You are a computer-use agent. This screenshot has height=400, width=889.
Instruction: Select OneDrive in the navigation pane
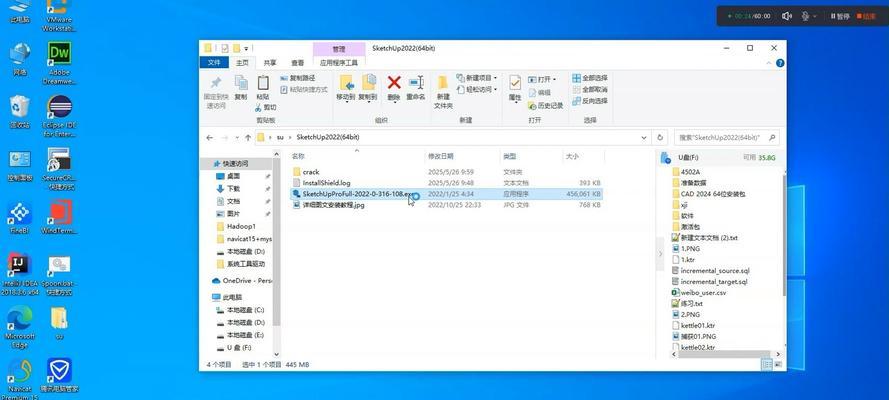241,280
